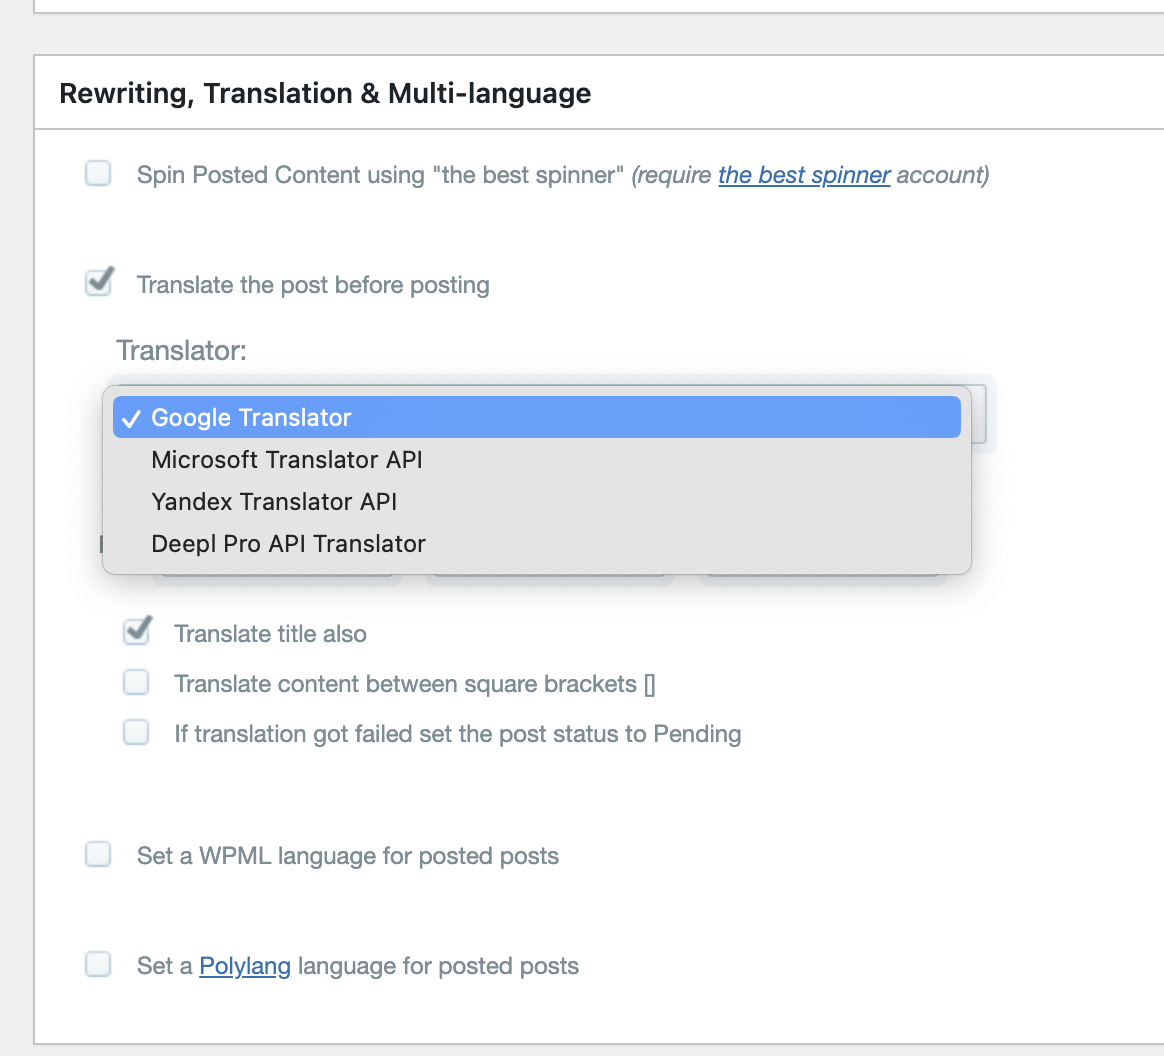The width and height of the screenshot is (1164, 1056).
Task: Collapse the Rewriting, Translation & Multi-language panel header
Action: [325, 94]
